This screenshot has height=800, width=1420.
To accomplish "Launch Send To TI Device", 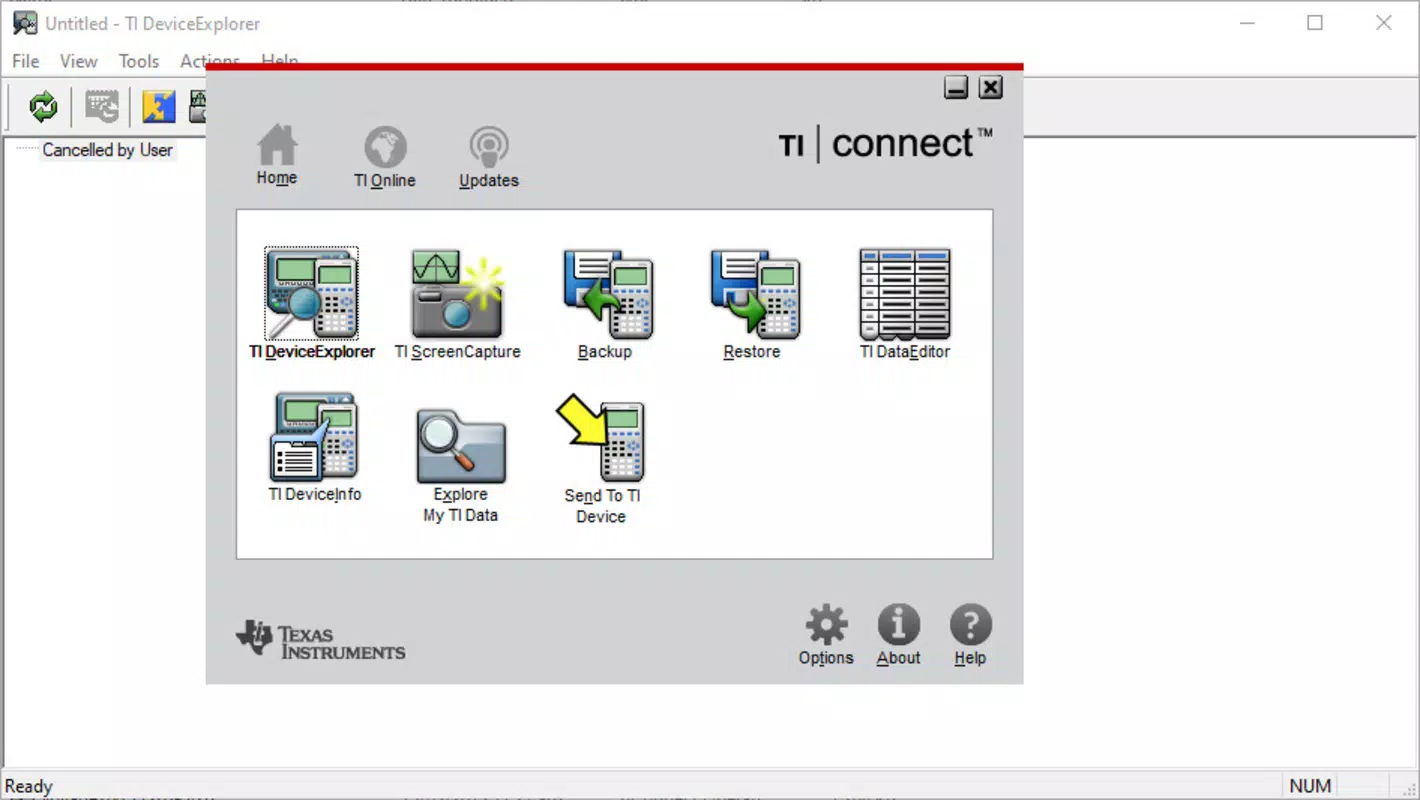I will tap(601, 460).
